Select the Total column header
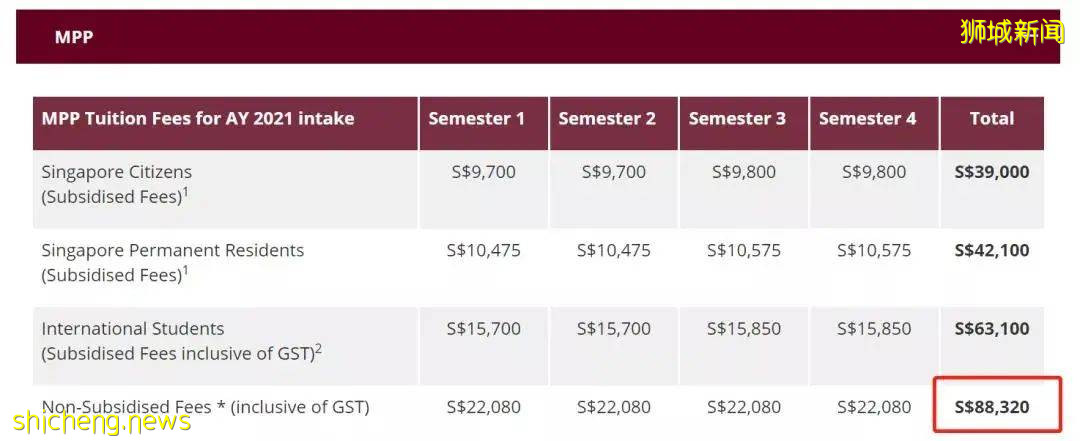The height and width of the screenshot is (441, 1080). 991,119
